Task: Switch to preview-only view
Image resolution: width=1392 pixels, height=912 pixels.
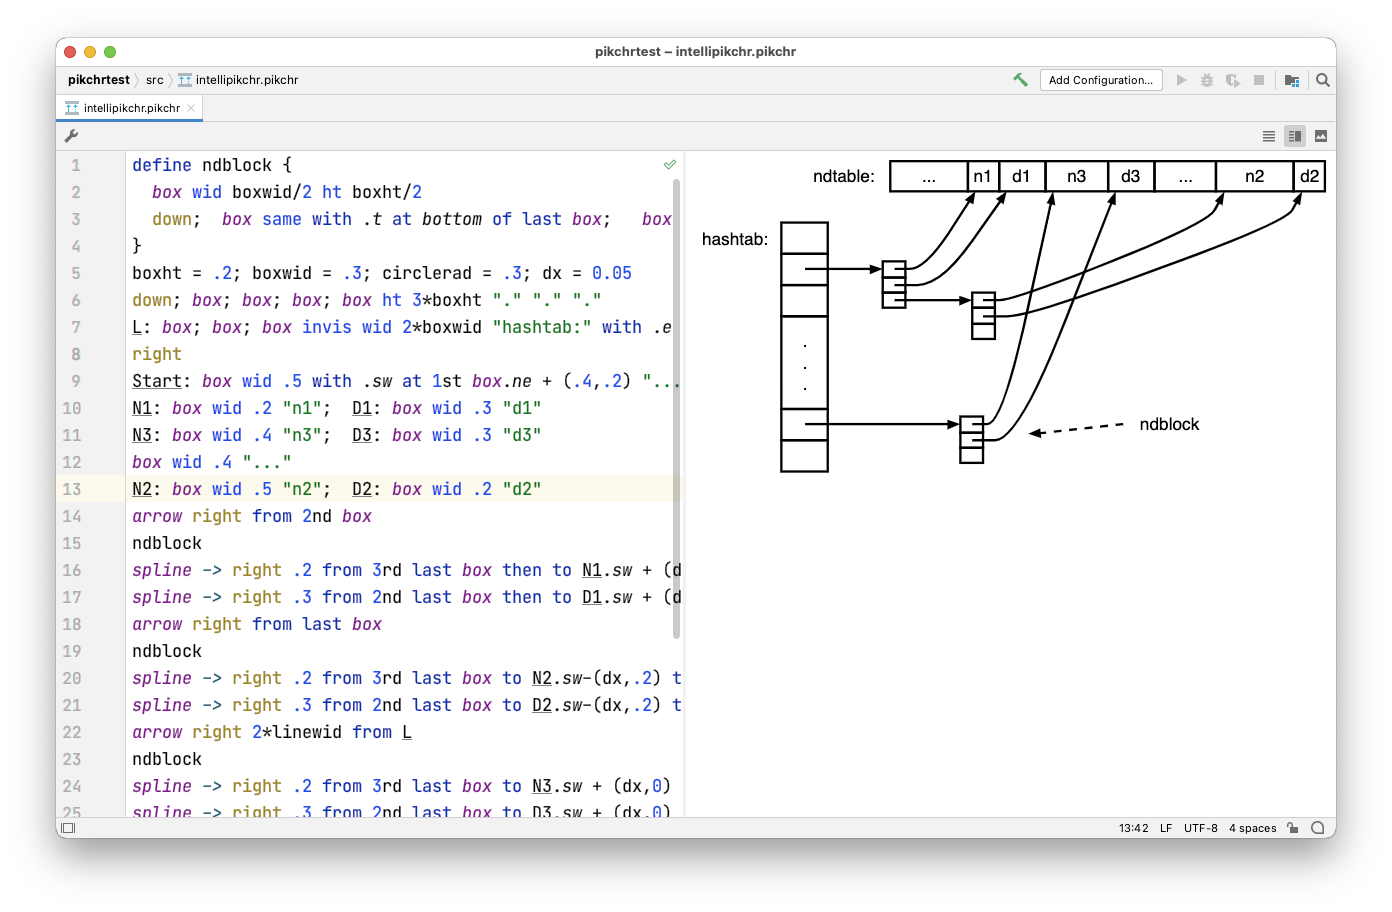Action: 1321,136
